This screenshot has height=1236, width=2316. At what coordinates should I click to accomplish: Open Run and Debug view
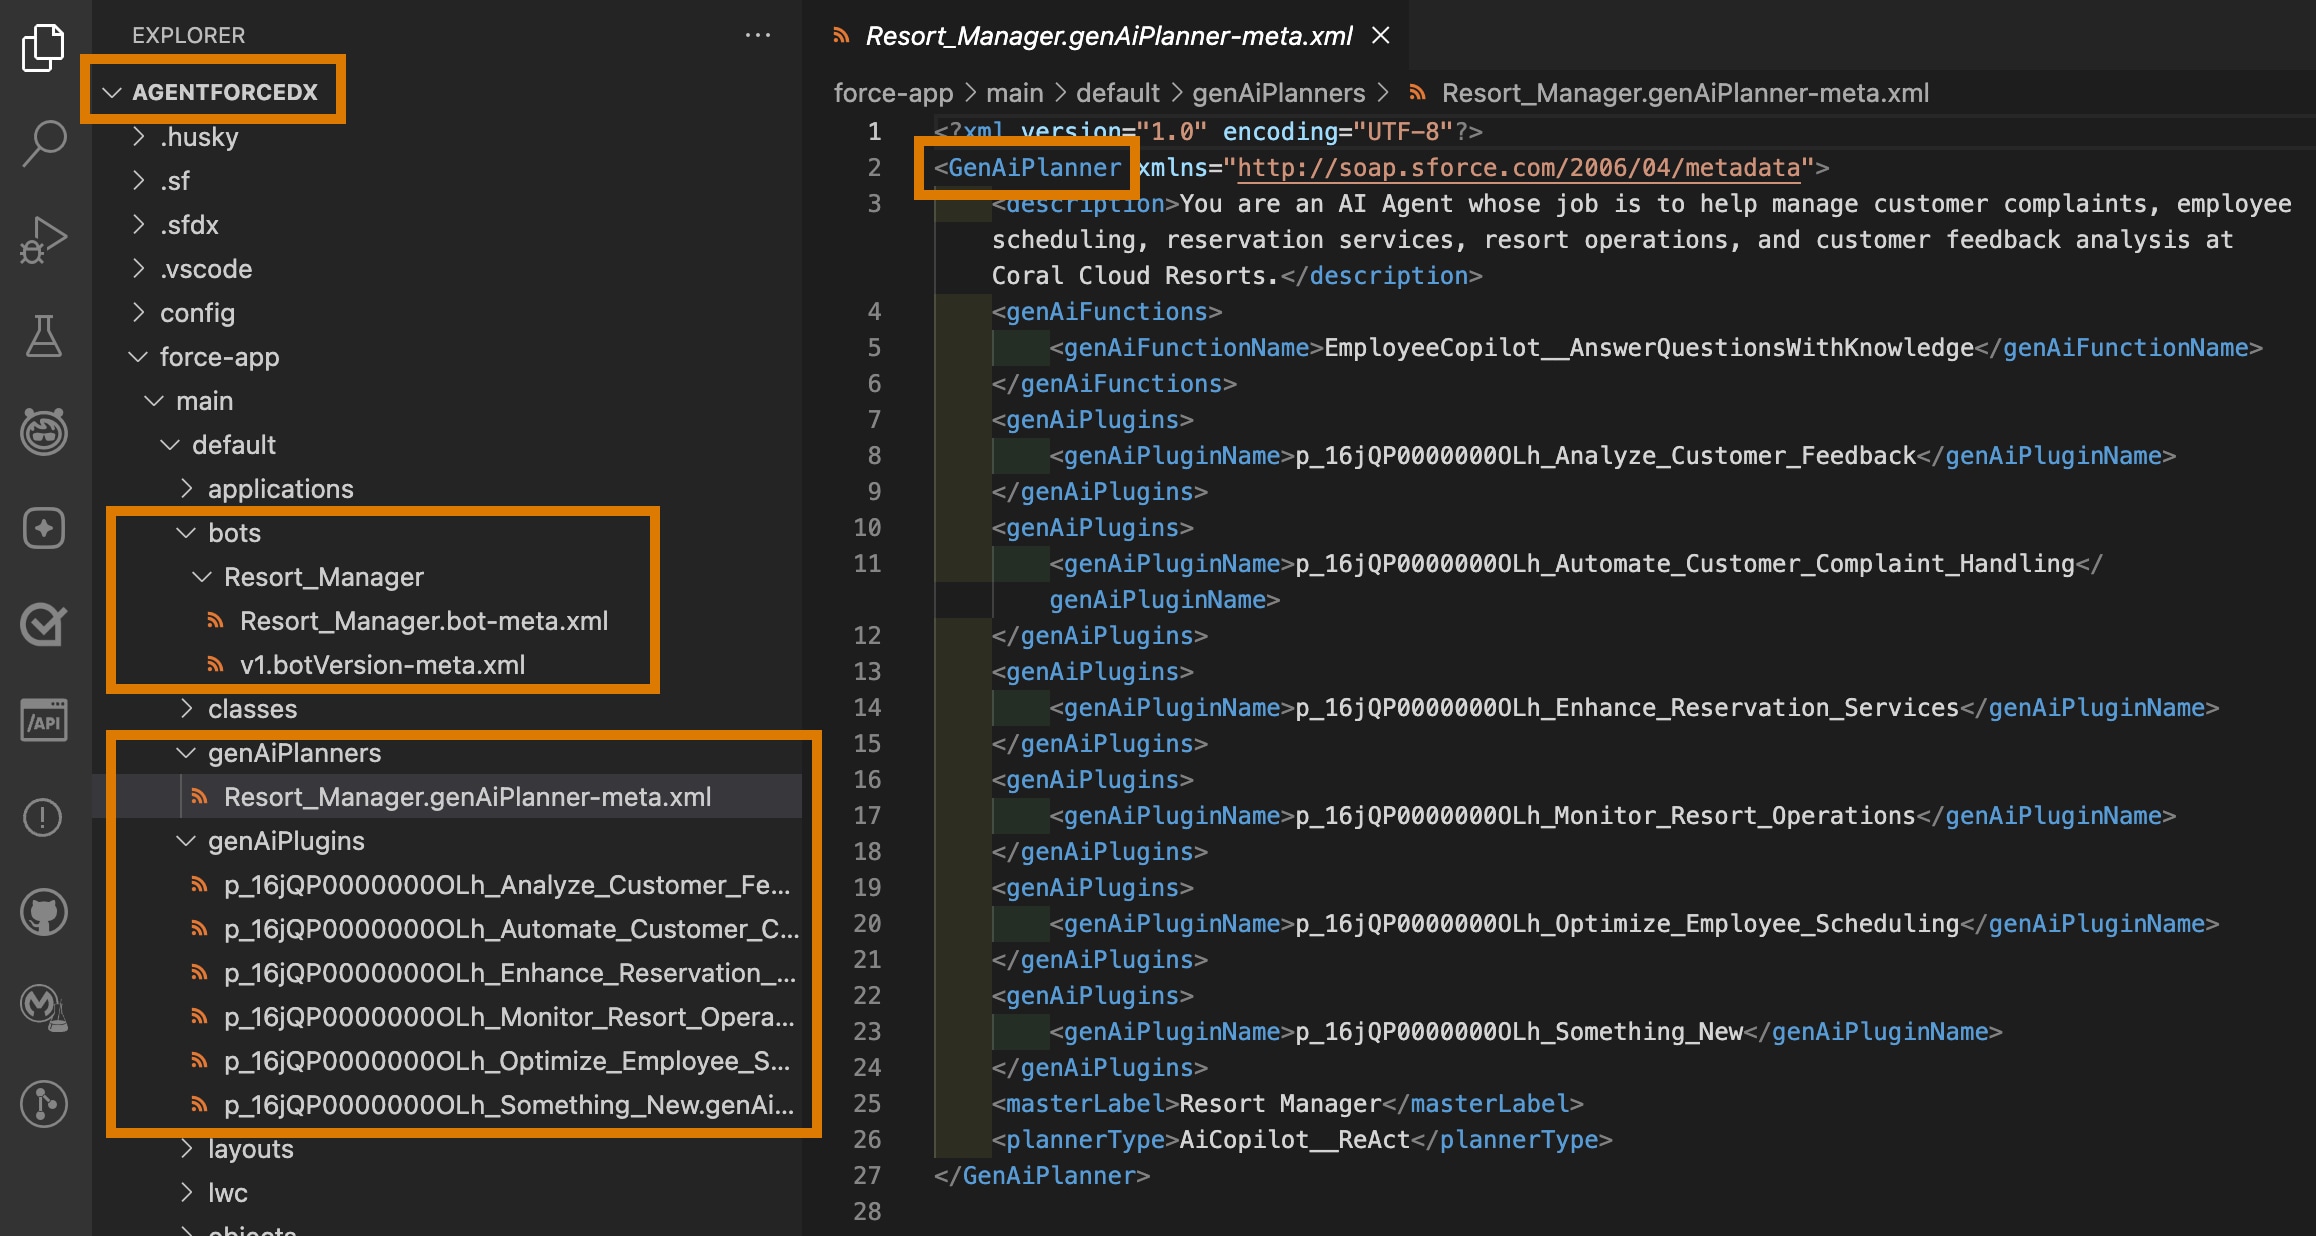tap(43, 240)
